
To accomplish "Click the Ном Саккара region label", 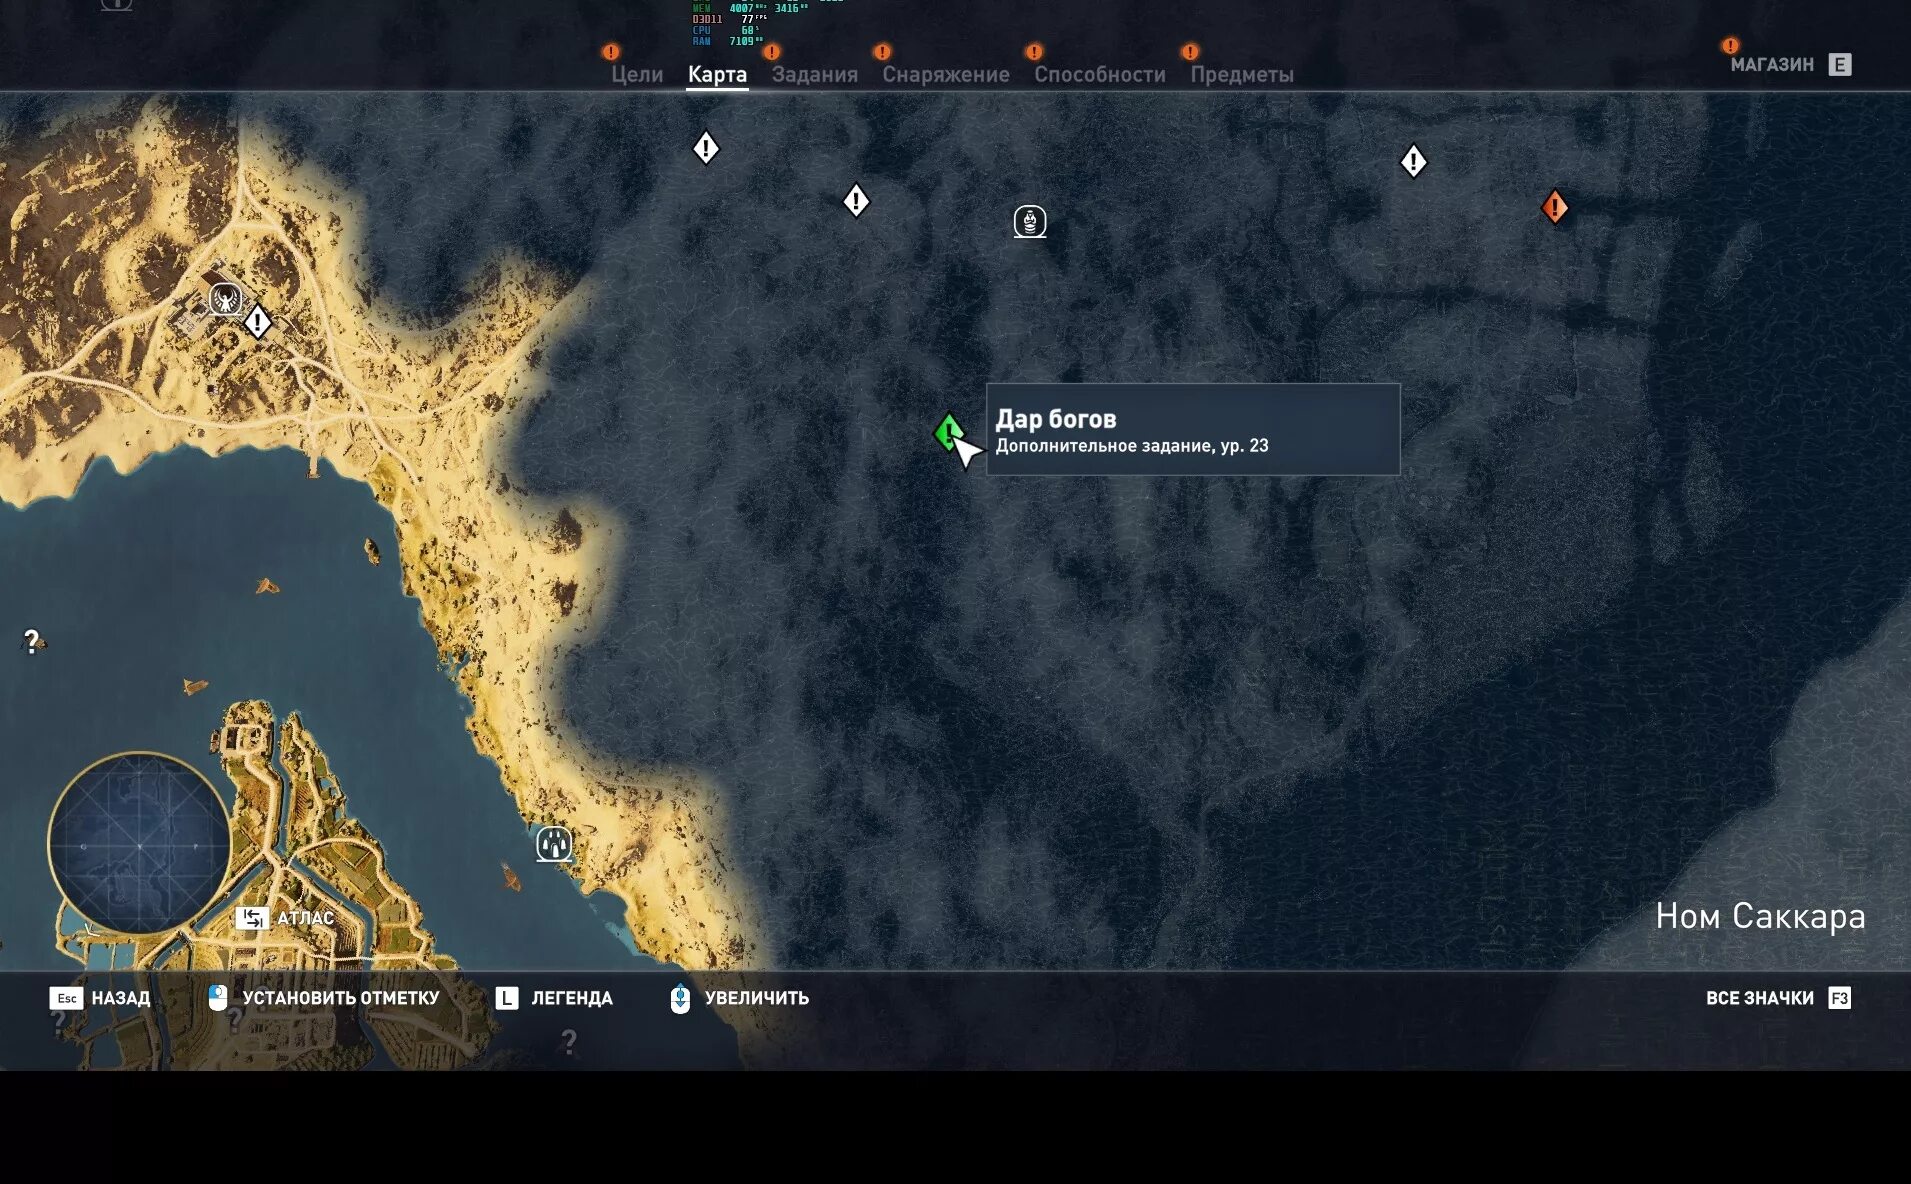I will 1760,916.
